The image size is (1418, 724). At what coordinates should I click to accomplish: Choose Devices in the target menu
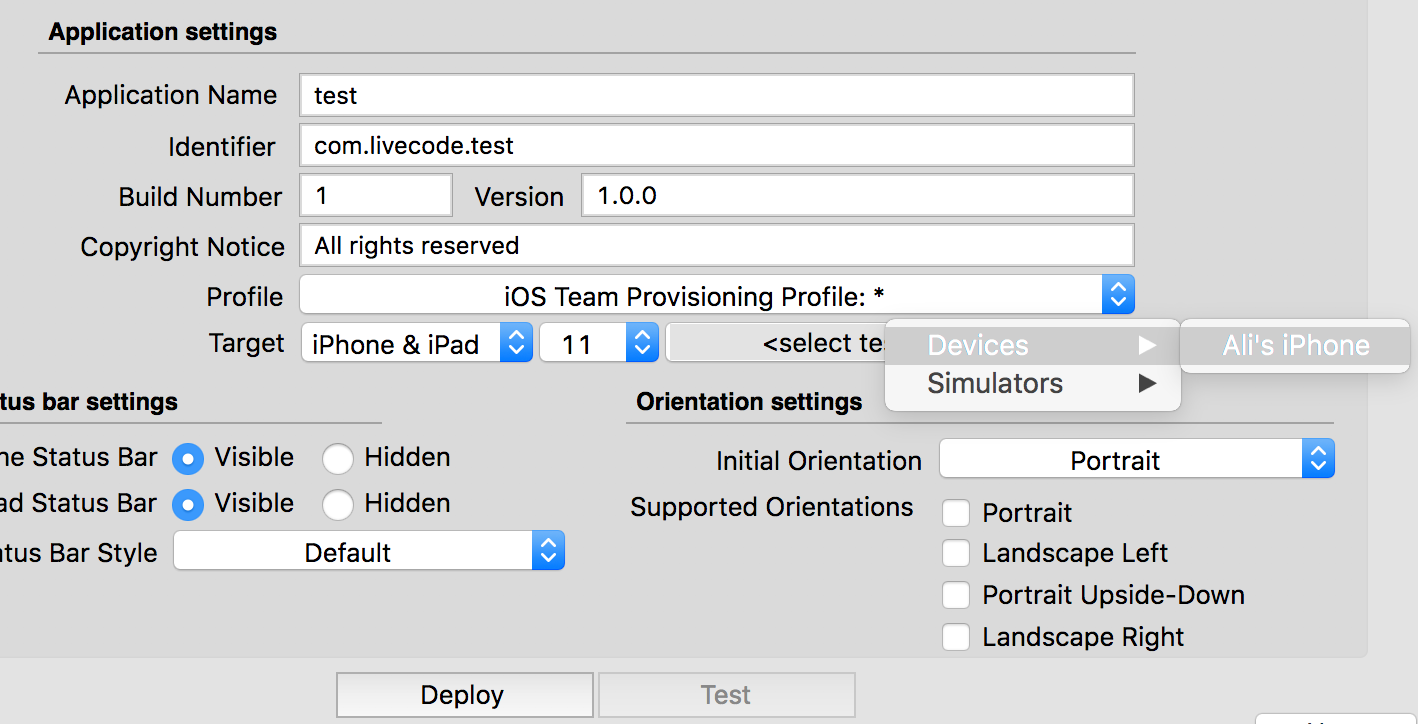point(978,345)
